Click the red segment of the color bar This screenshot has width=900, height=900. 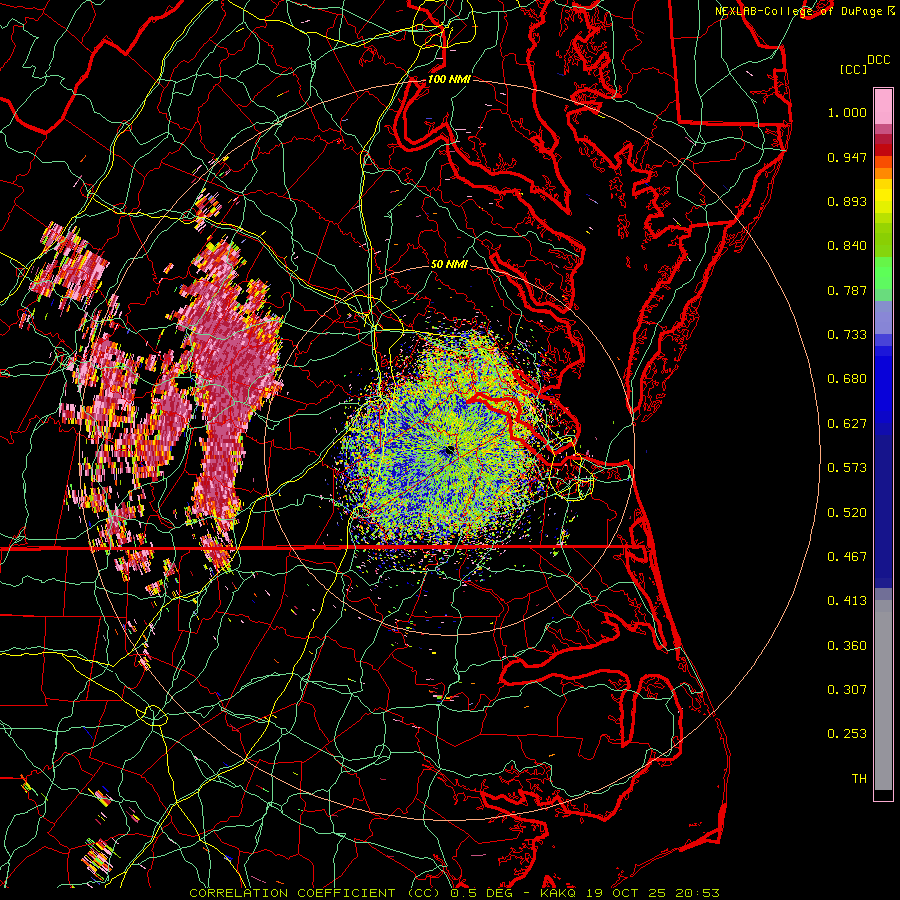click(x=883, y=150)
